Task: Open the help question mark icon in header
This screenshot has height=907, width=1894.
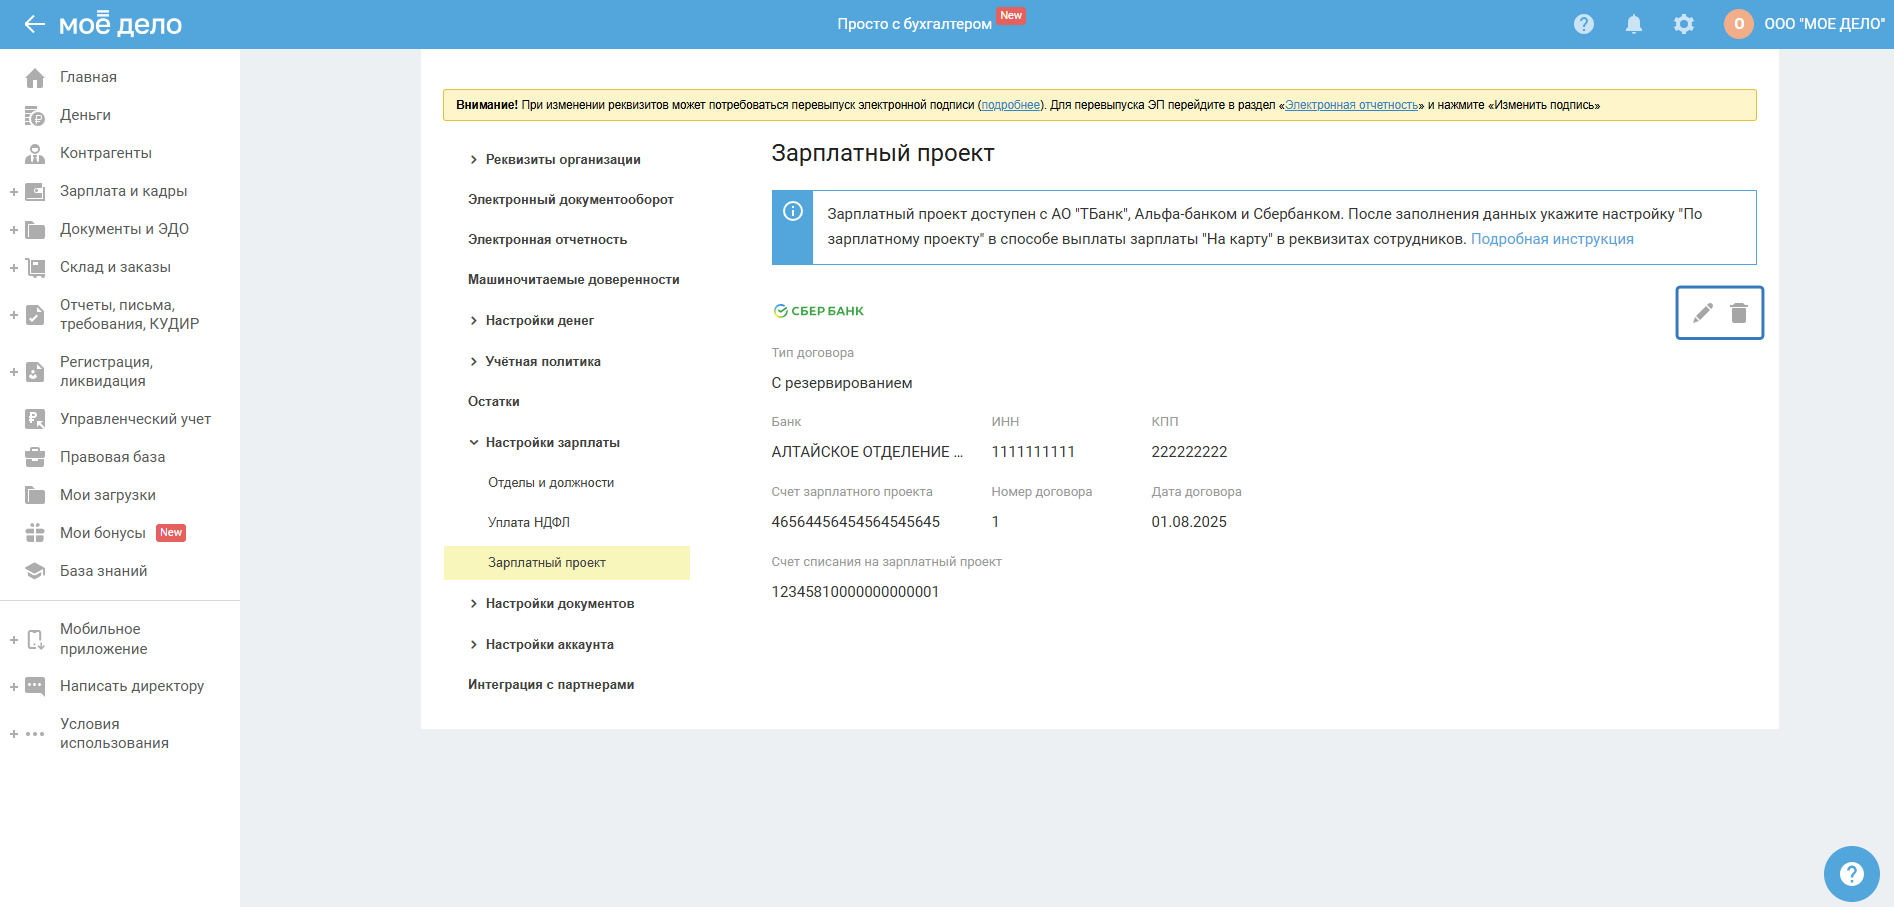Action: (x=1584, y=24)
